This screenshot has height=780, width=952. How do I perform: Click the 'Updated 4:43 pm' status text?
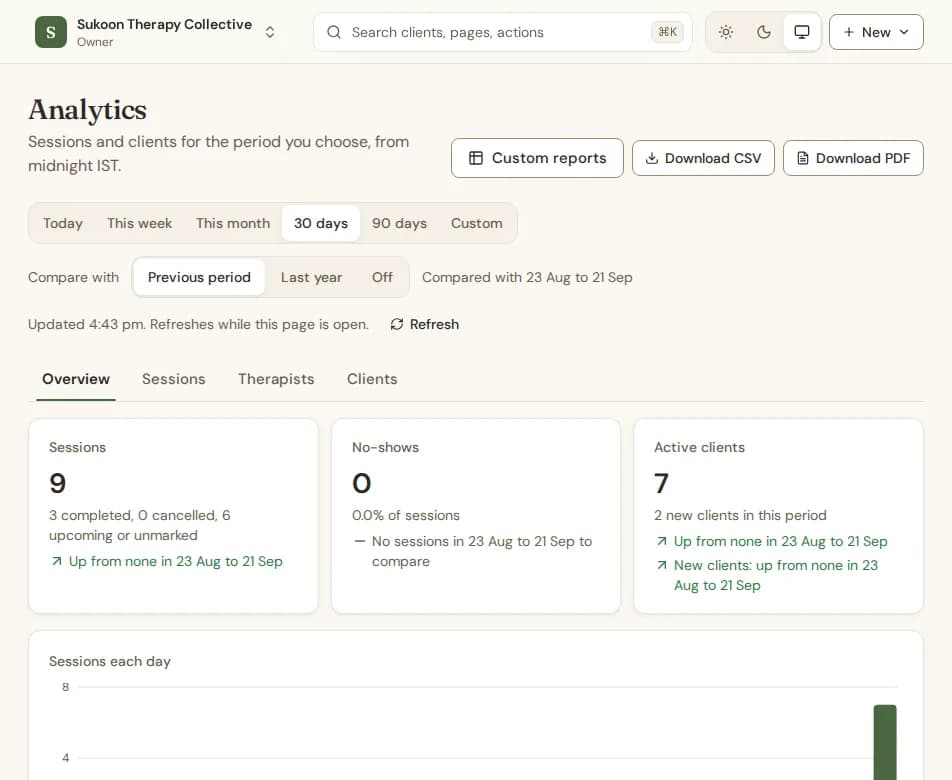[199, 324]
